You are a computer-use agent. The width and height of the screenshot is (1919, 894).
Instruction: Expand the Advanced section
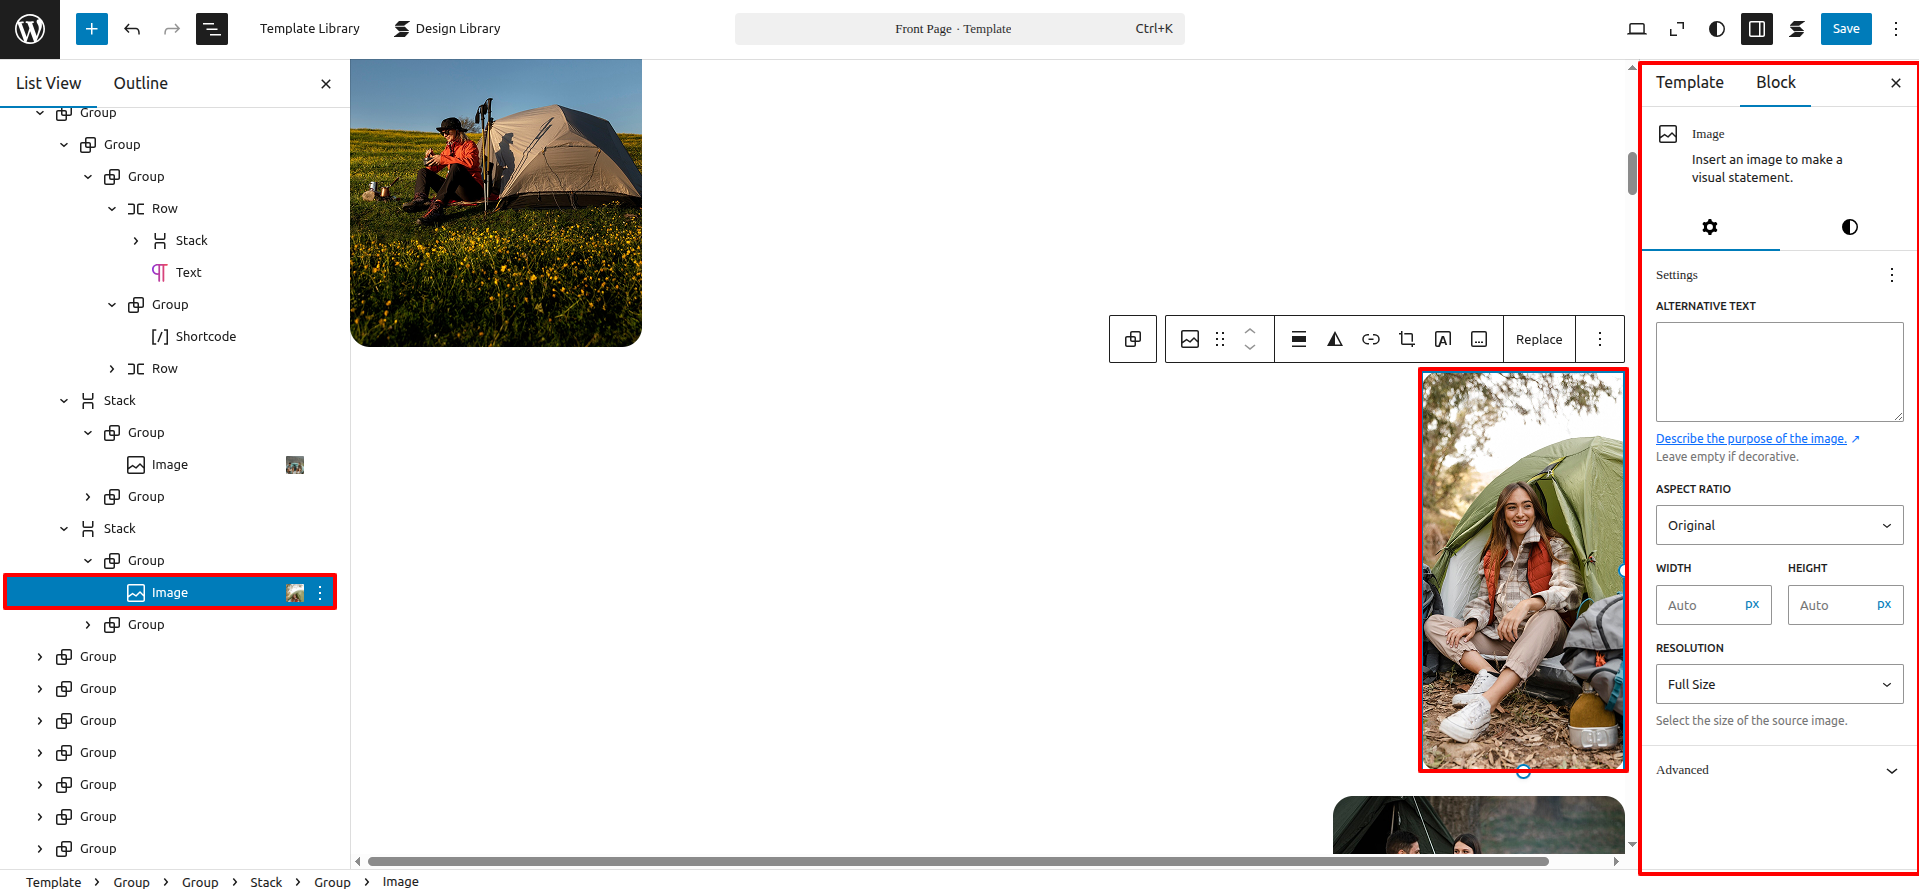[1778, 770]
